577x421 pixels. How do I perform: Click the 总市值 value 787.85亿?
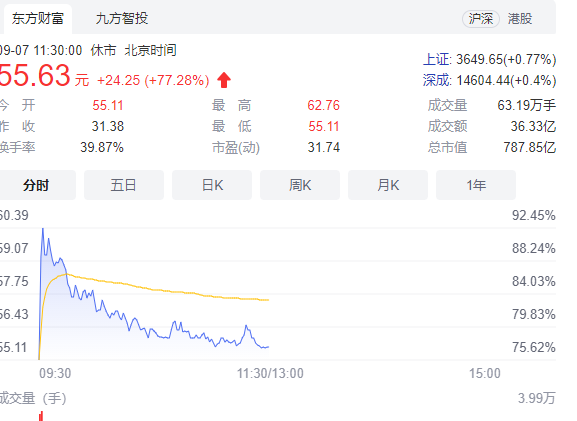530,148
